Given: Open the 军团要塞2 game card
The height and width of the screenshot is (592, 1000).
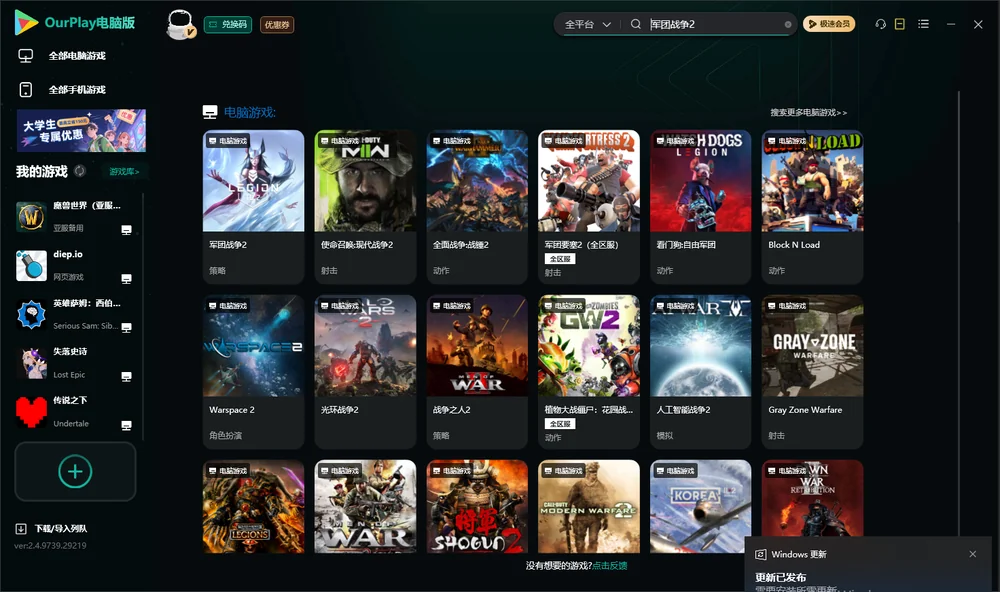Looking at the screenshot, I should [x=589, y=207].
